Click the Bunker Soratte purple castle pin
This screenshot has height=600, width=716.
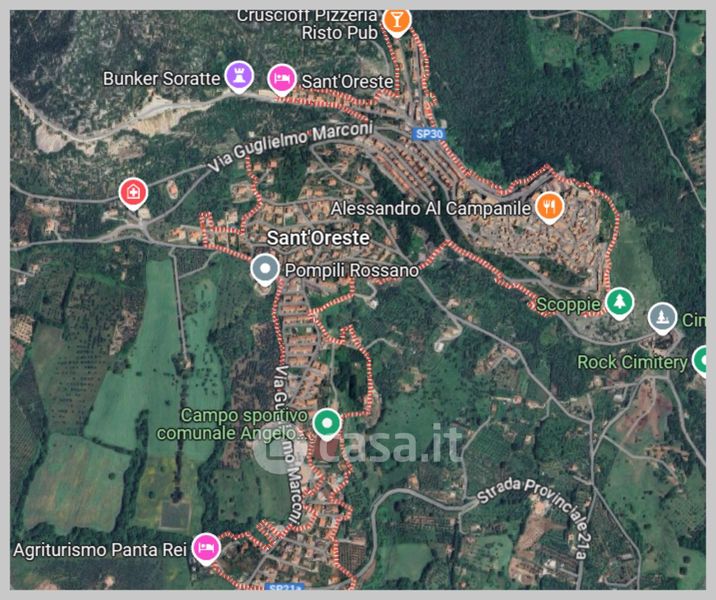pos(239,76)
